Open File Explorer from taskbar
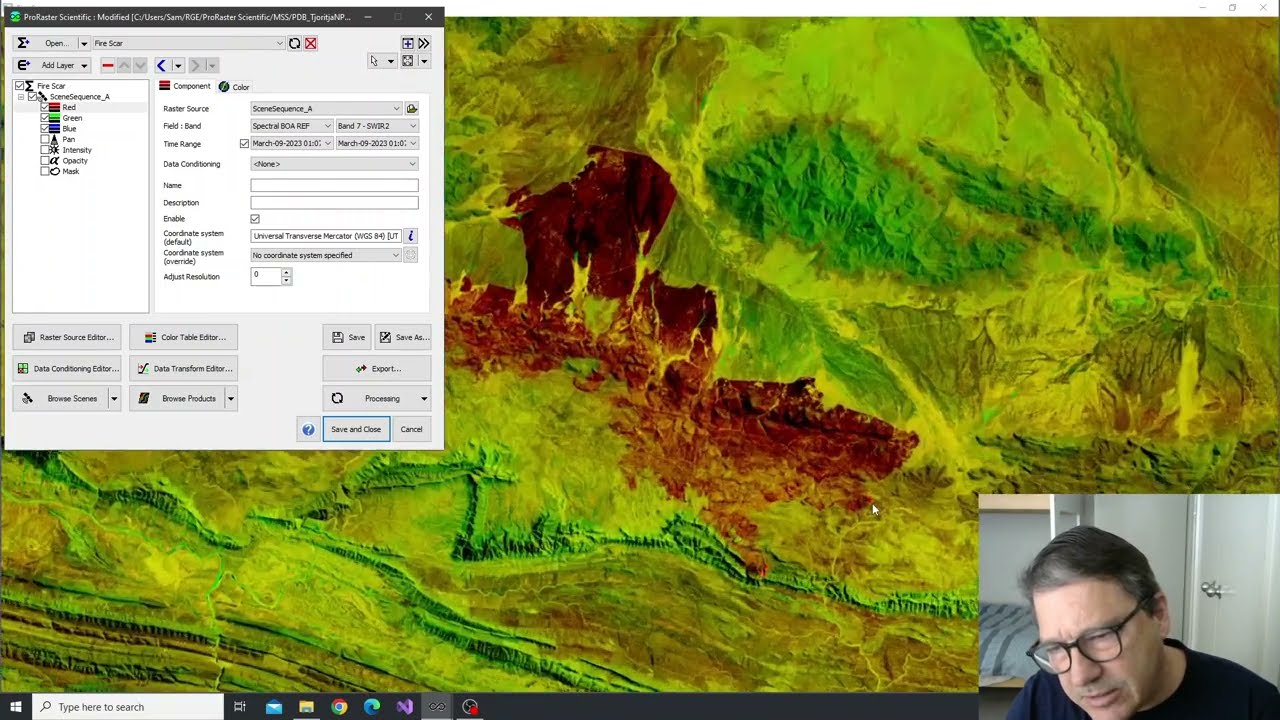Image resolution: width=1280 pixels, height=720 pixels. (306, 707)
